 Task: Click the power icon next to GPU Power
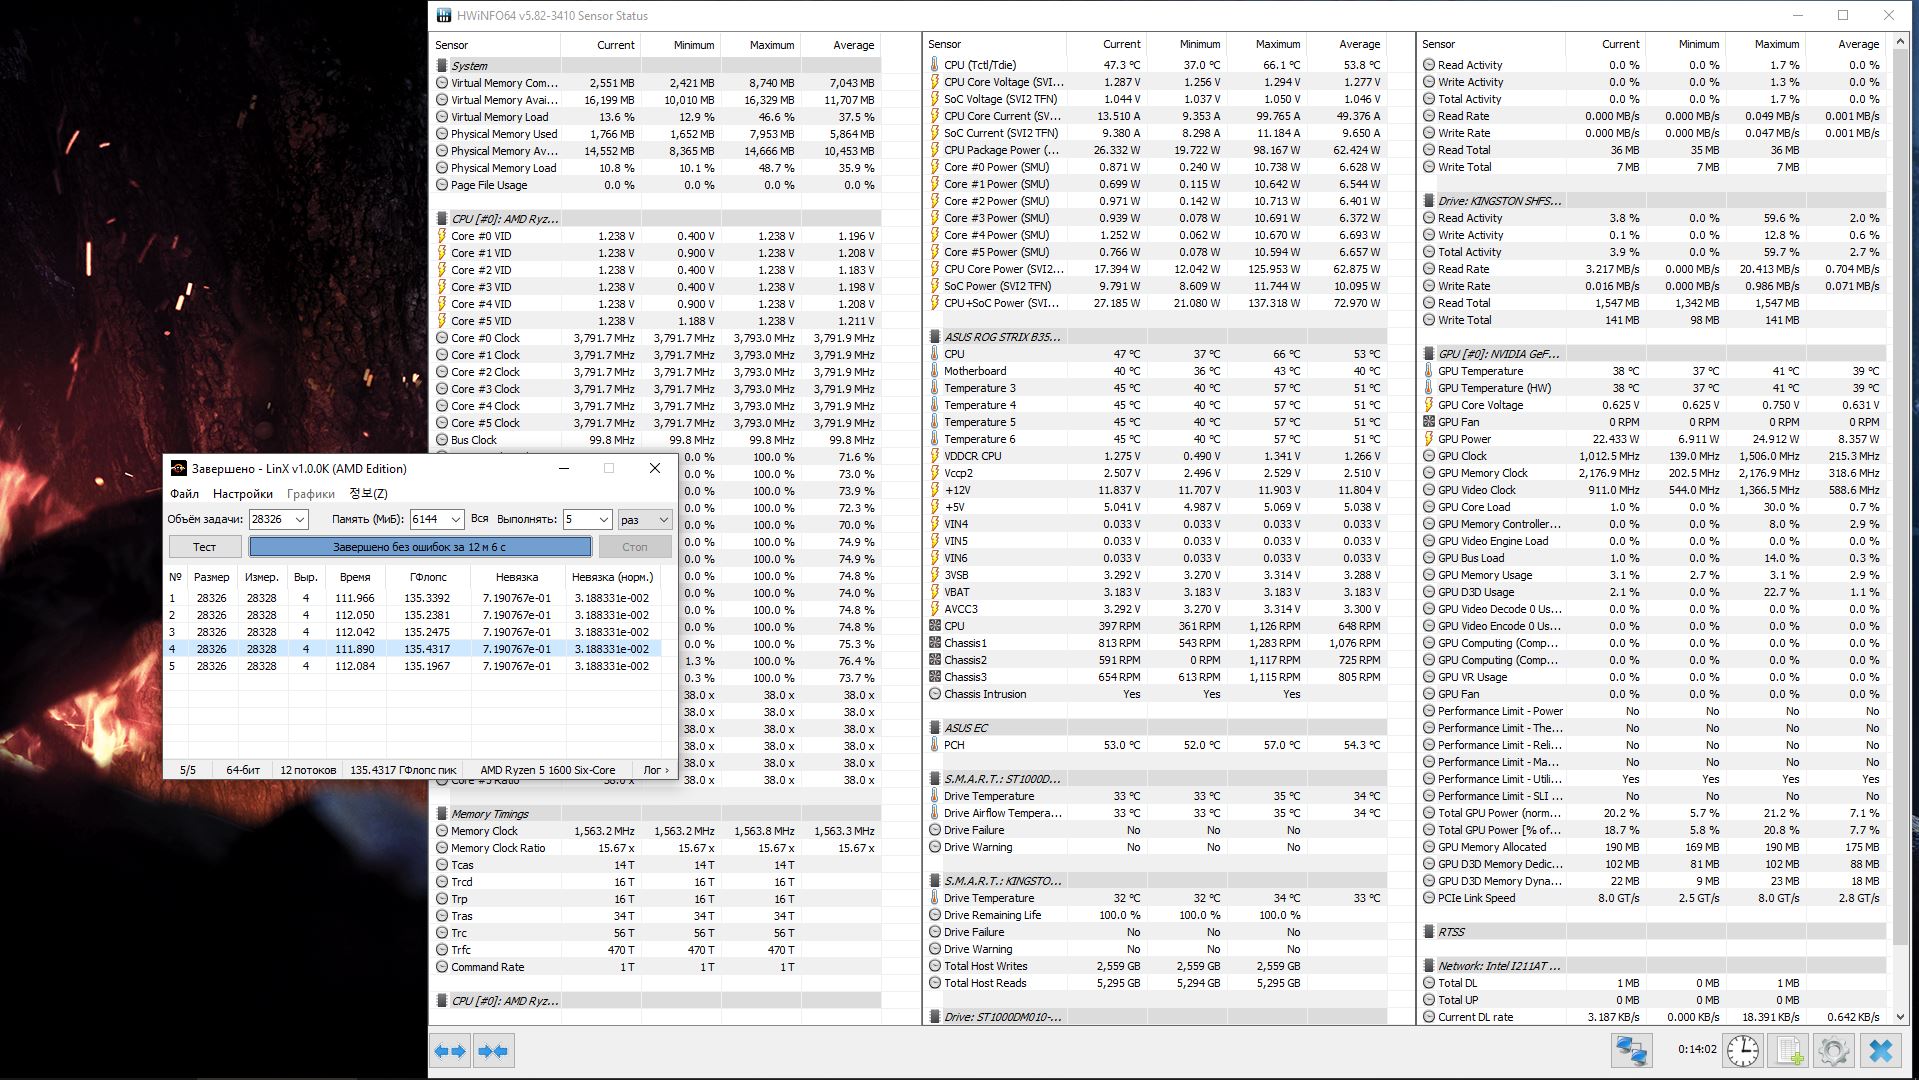[x=1429, y=439]
